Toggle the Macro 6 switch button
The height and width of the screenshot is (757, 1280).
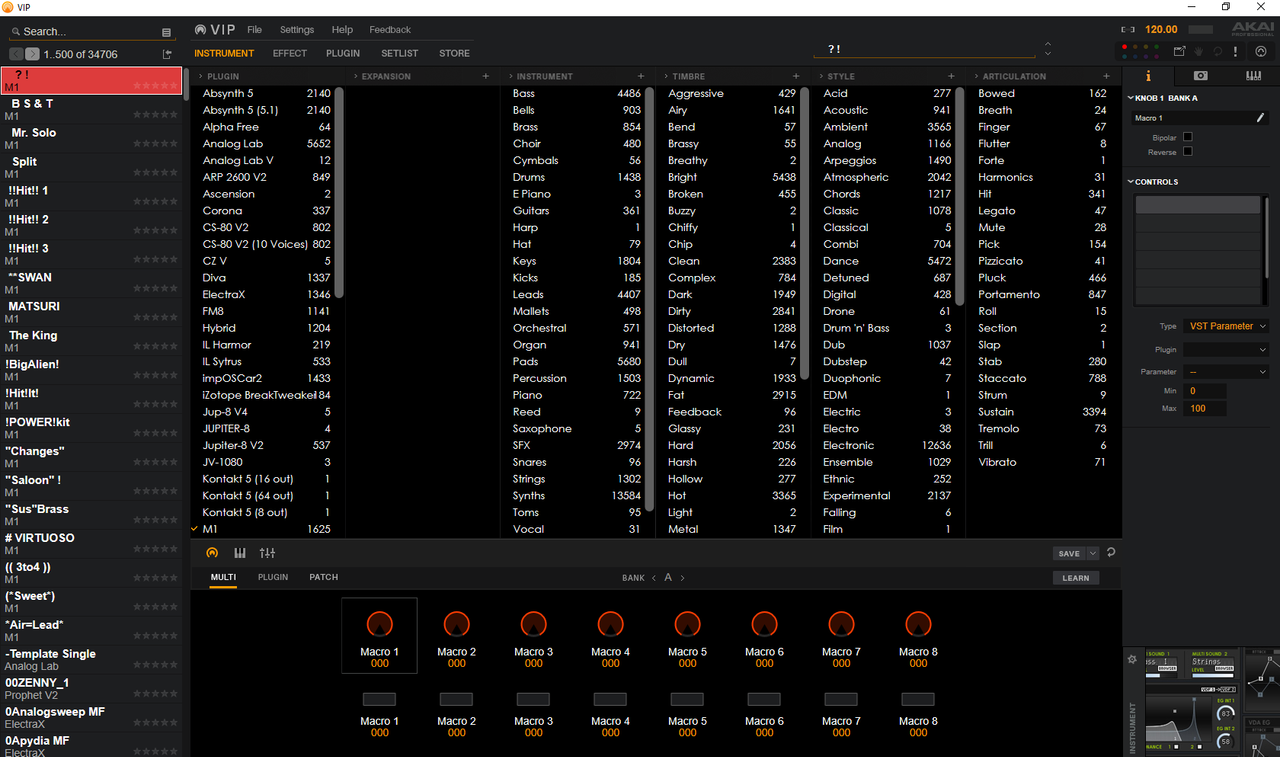(x=764, y=700)
